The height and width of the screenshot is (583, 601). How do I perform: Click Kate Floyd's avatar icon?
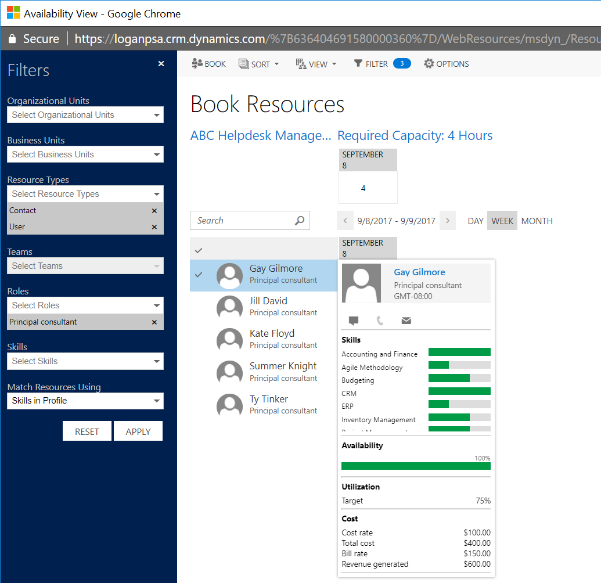[230, 340]
